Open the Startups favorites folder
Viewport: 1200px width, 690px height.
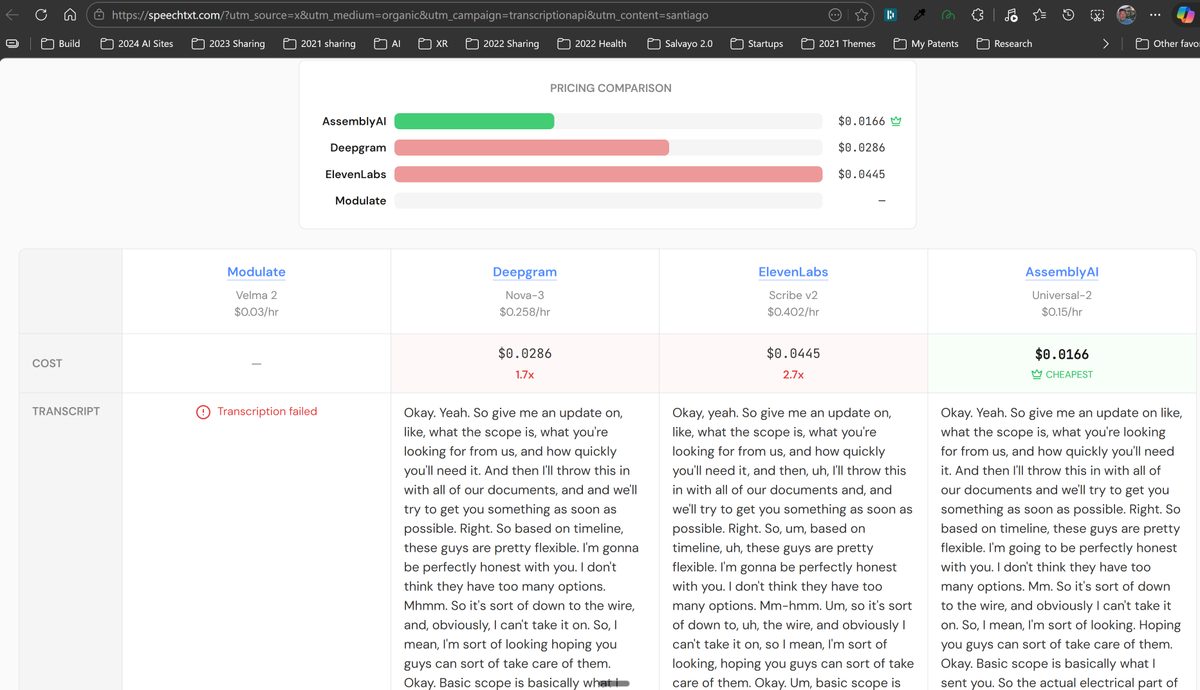pyautogui.click(x=757, y=44)
